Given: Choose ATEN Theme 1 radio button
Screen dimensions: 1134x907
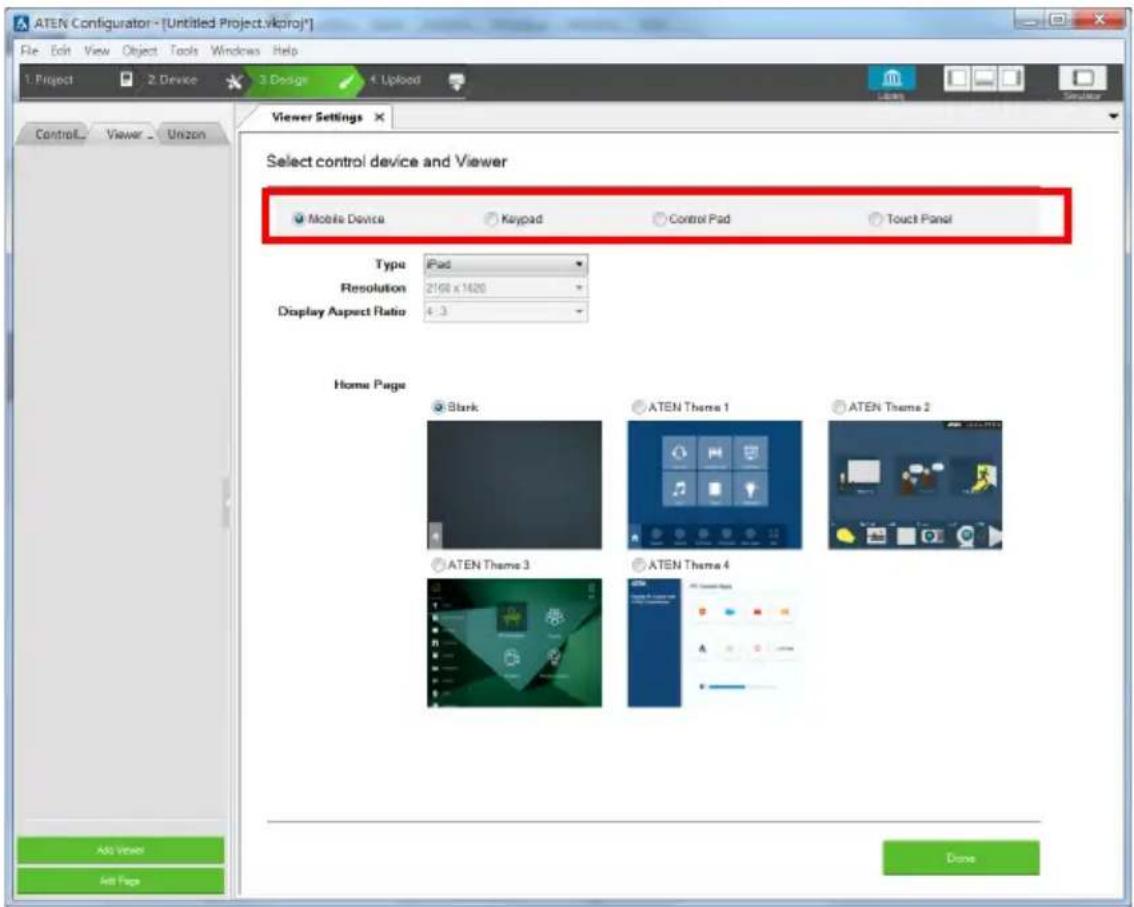Looking at the screenshot, I should point(638,407).
